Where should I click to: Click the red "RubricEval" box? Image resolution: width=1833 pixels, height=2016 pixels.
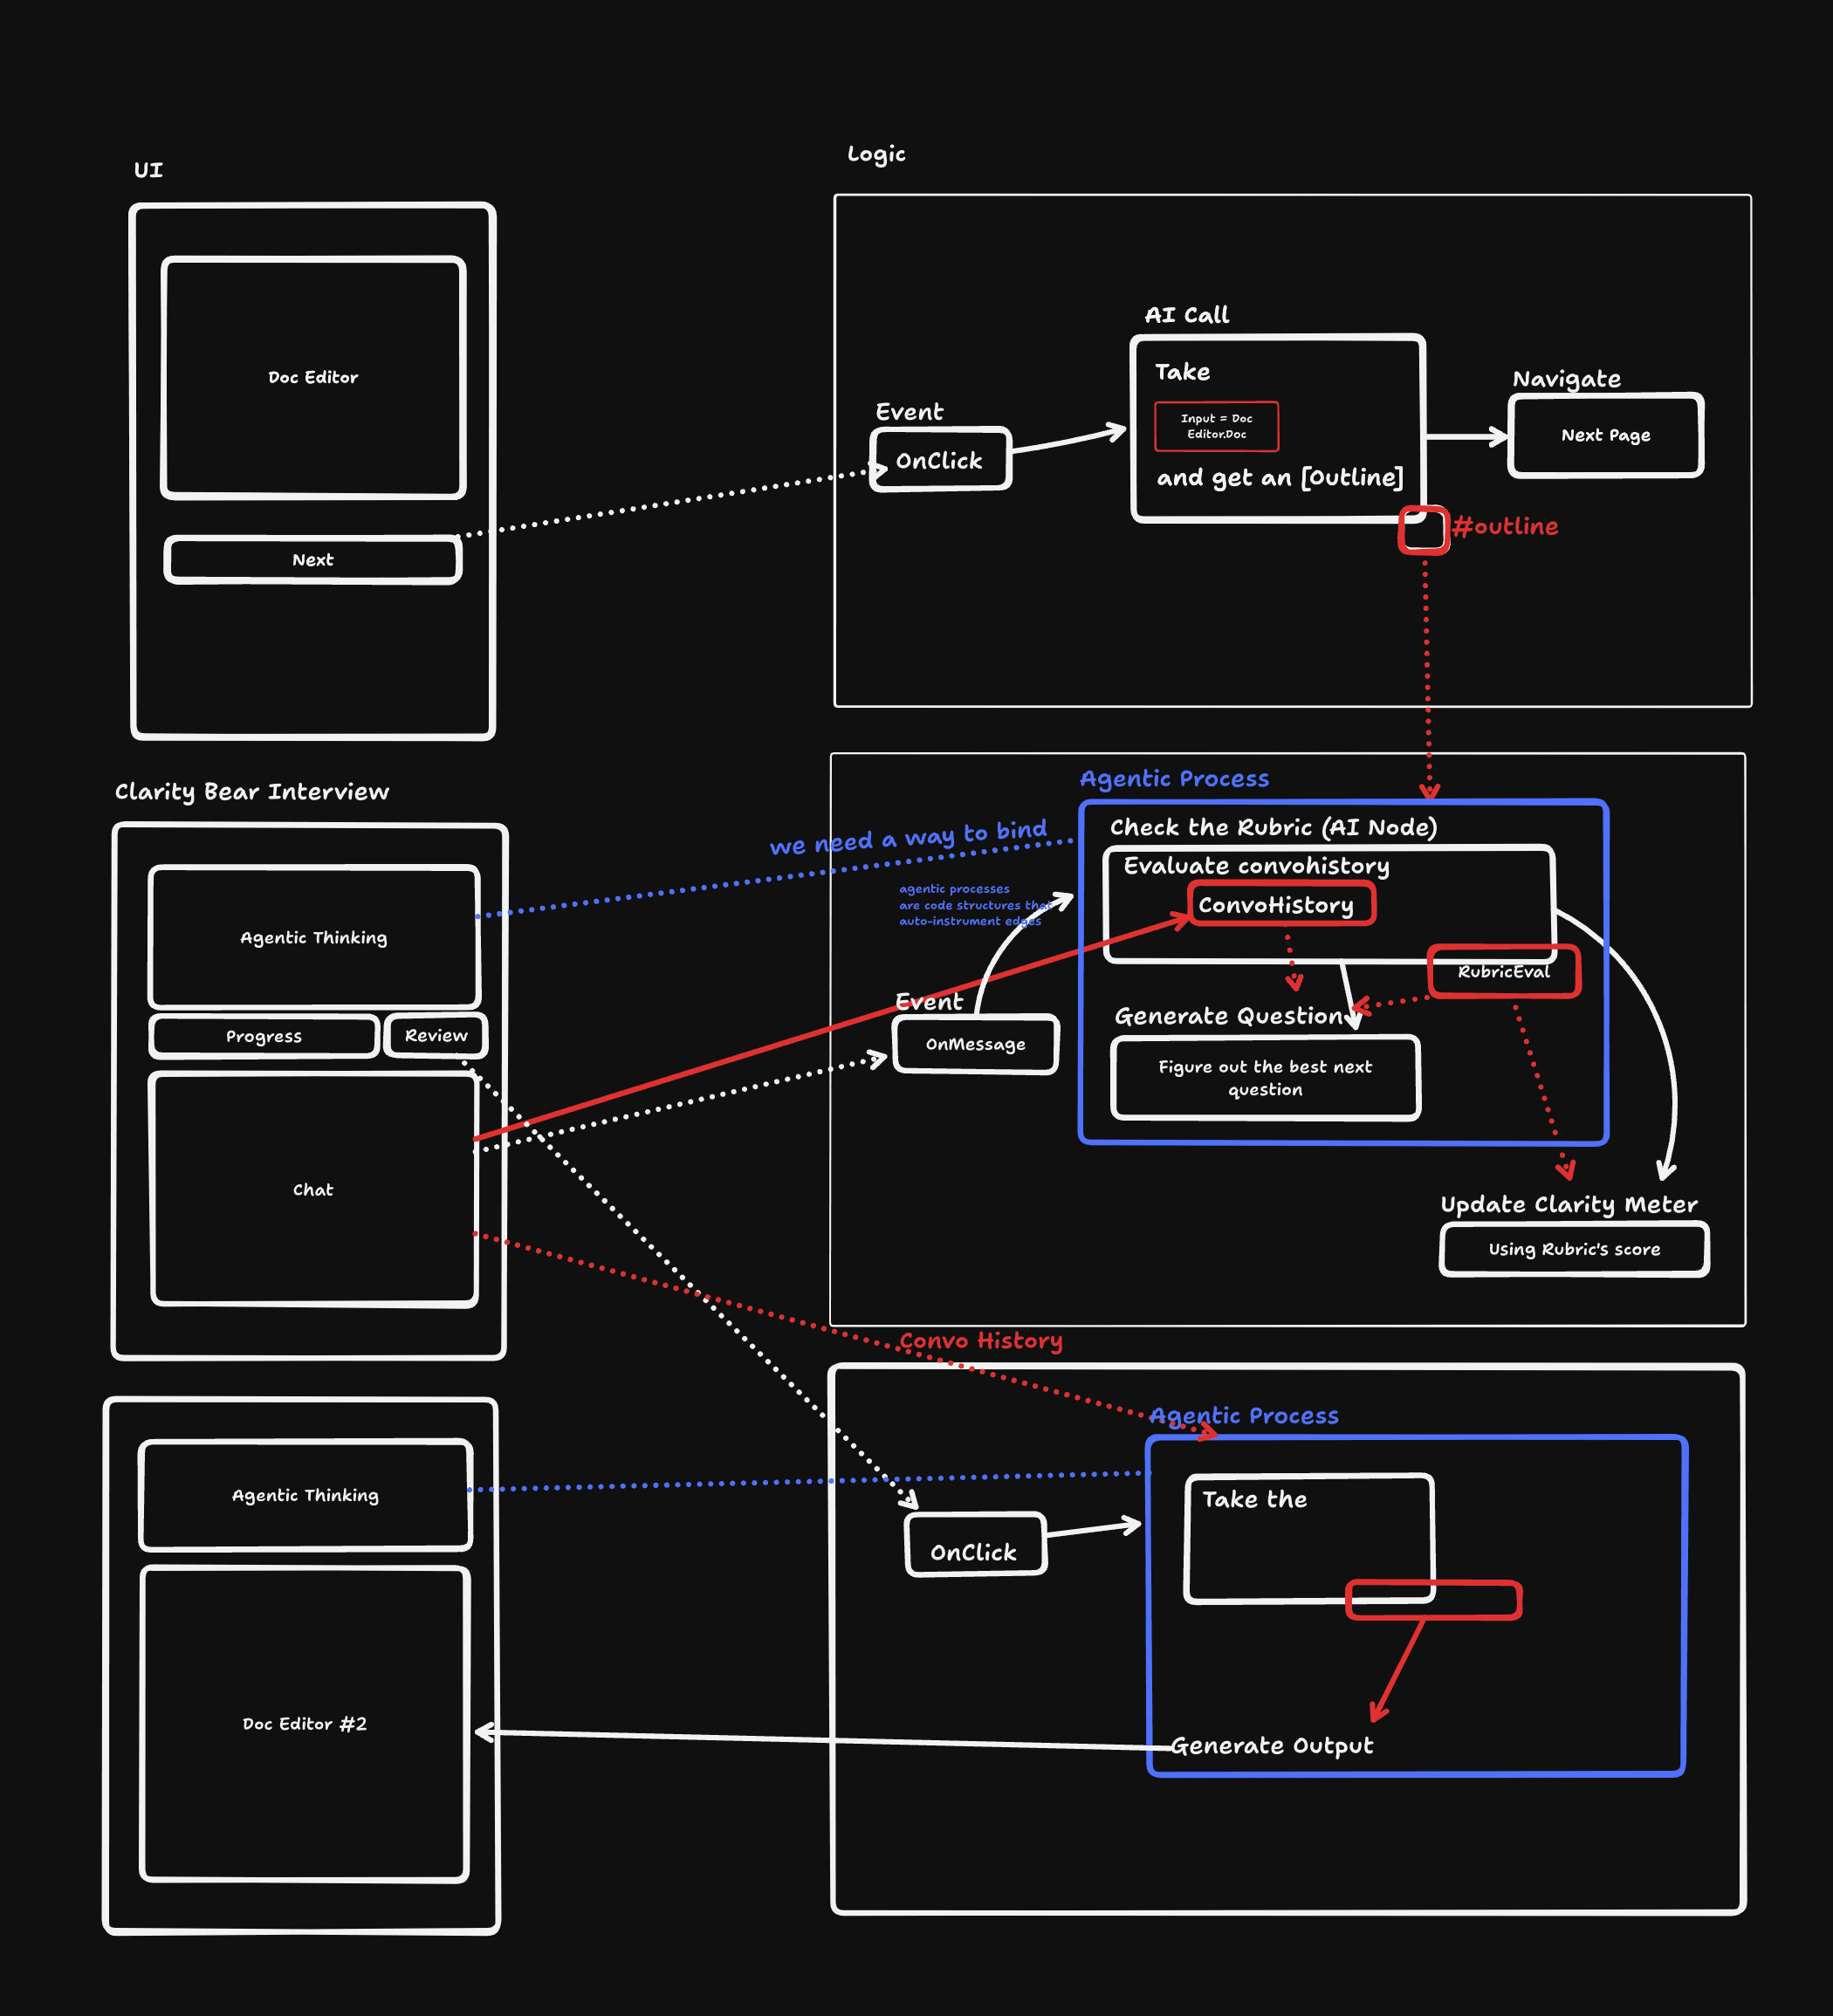1504,971
